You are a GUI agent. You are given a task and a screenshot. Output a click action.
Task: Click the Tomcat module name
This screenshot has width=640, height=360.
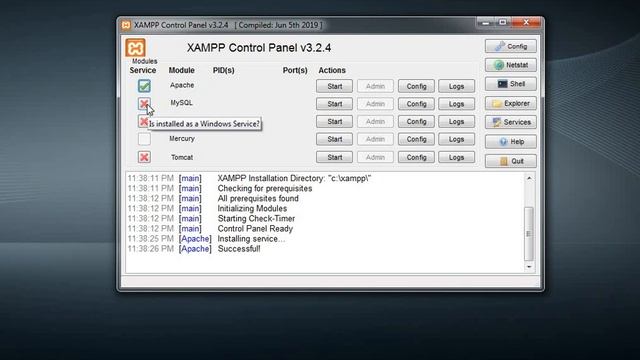tap(182, 157)
